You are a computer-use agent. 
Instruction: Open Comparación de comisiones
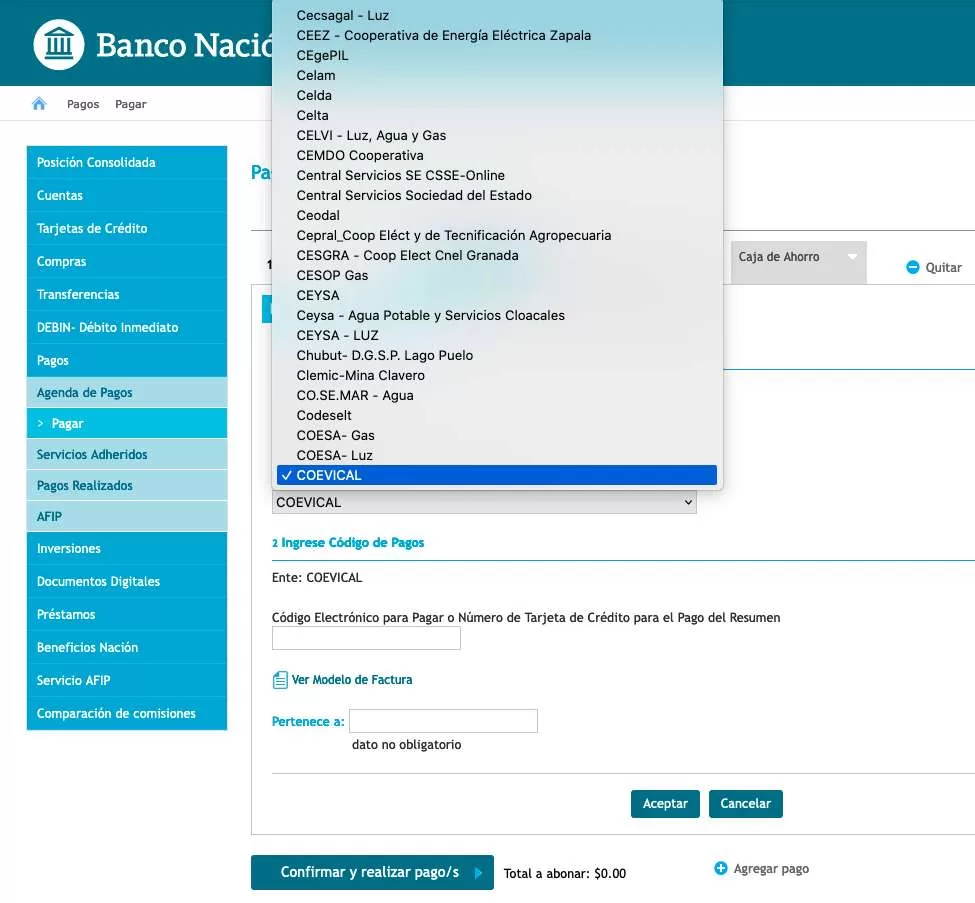pyautogui.click(x=127, y=713)
